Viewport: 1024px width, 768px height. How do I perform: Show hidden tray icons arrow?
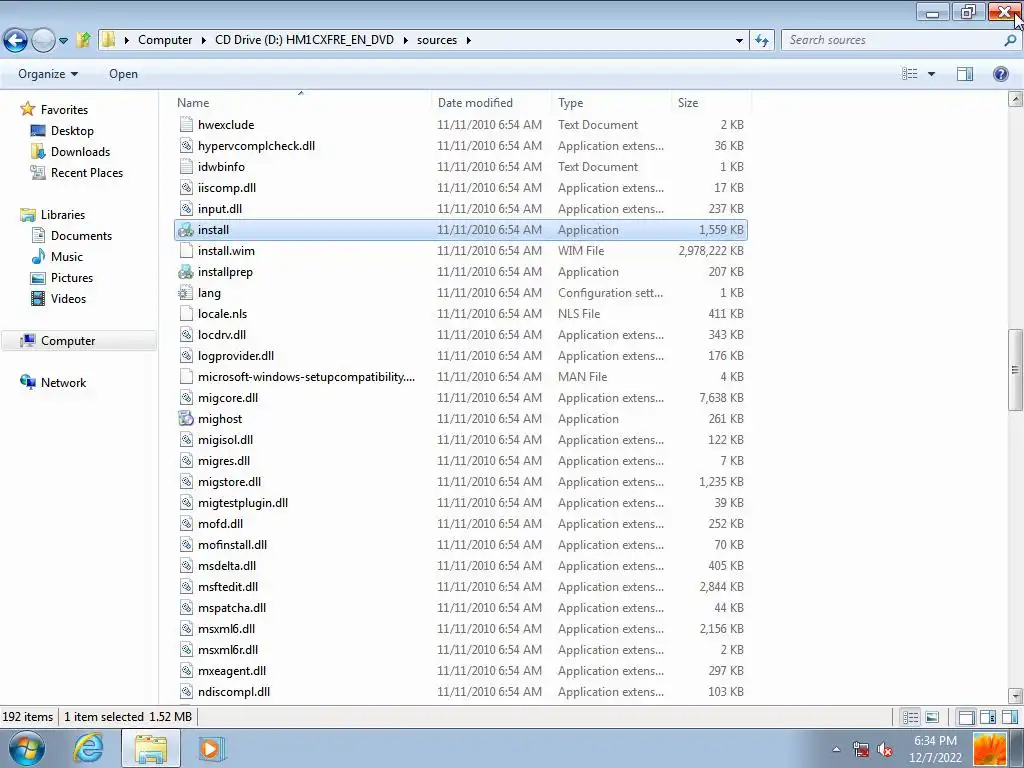tap(836, 749)
